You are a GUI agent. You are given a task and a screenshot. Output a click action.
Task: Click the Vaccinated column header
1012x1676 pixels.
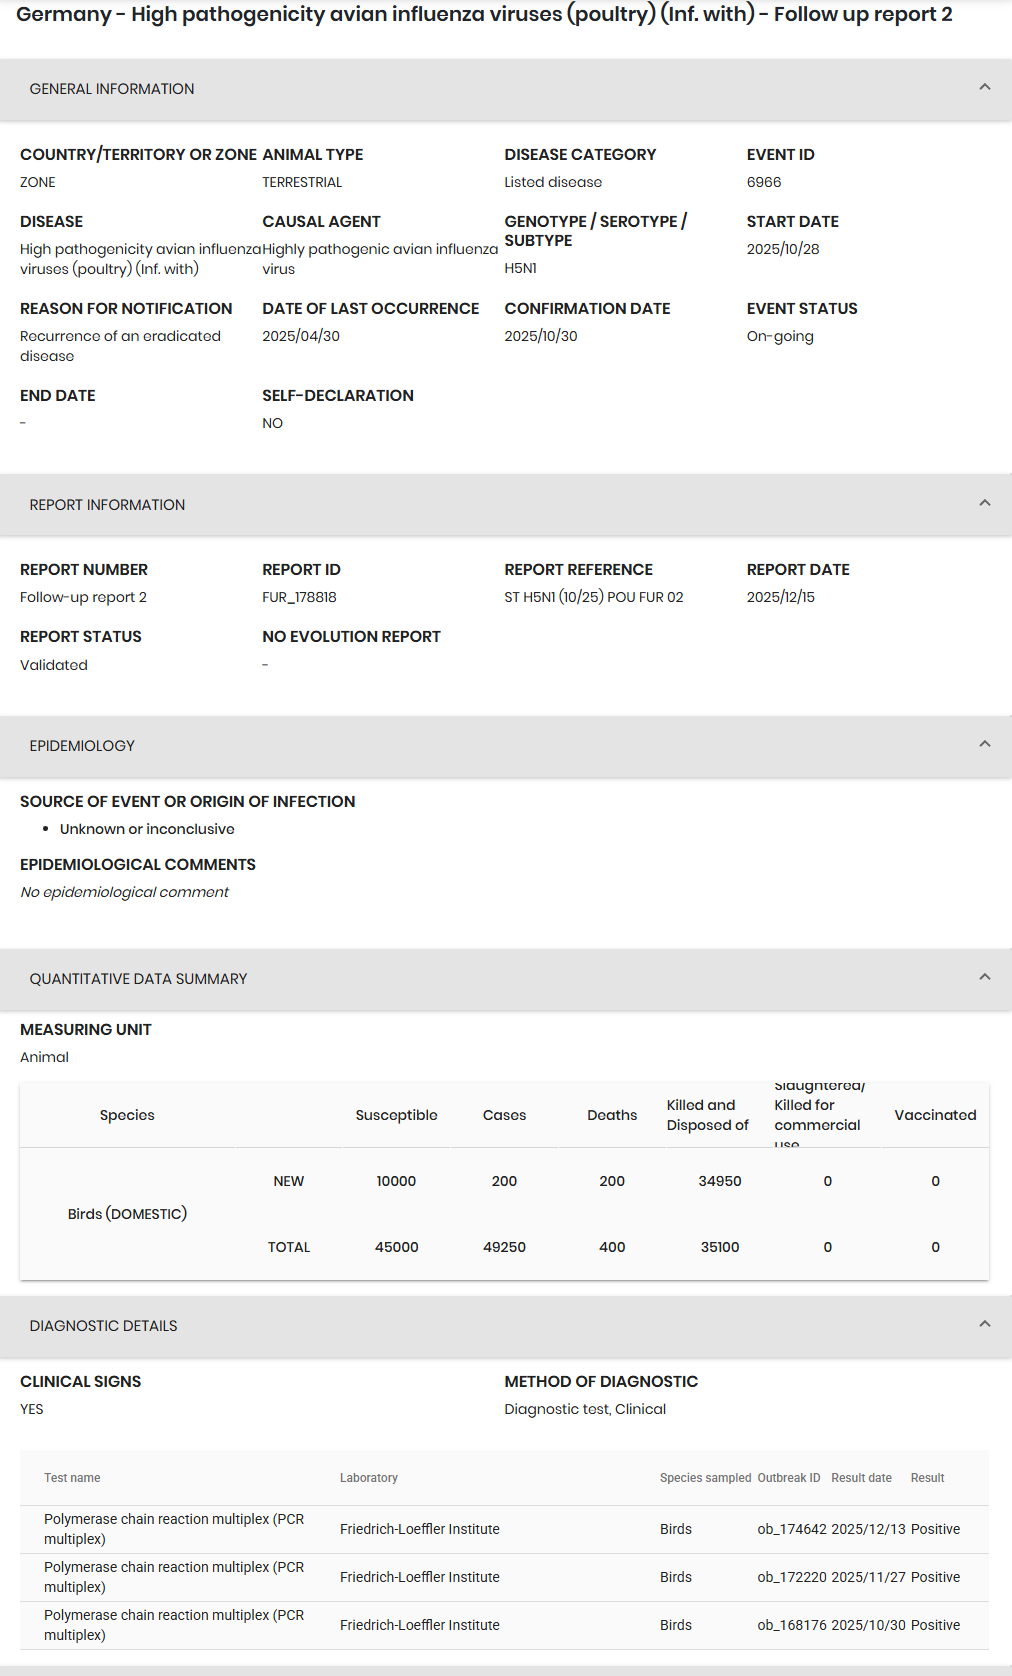(x=935, y=1115)
